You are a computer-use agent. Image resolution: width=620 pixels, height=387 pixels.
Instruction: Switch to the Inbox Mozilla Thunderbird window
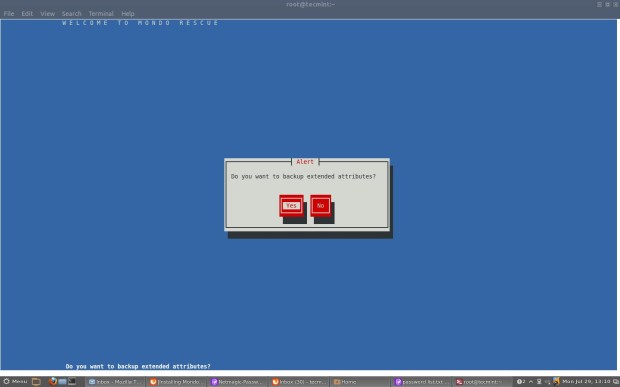tap(115, 382)
